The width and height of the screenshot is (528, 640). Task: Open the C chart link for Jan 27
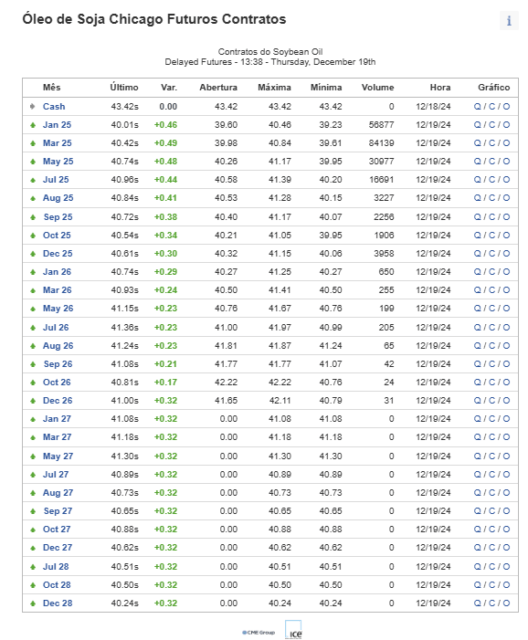point(492,419)
